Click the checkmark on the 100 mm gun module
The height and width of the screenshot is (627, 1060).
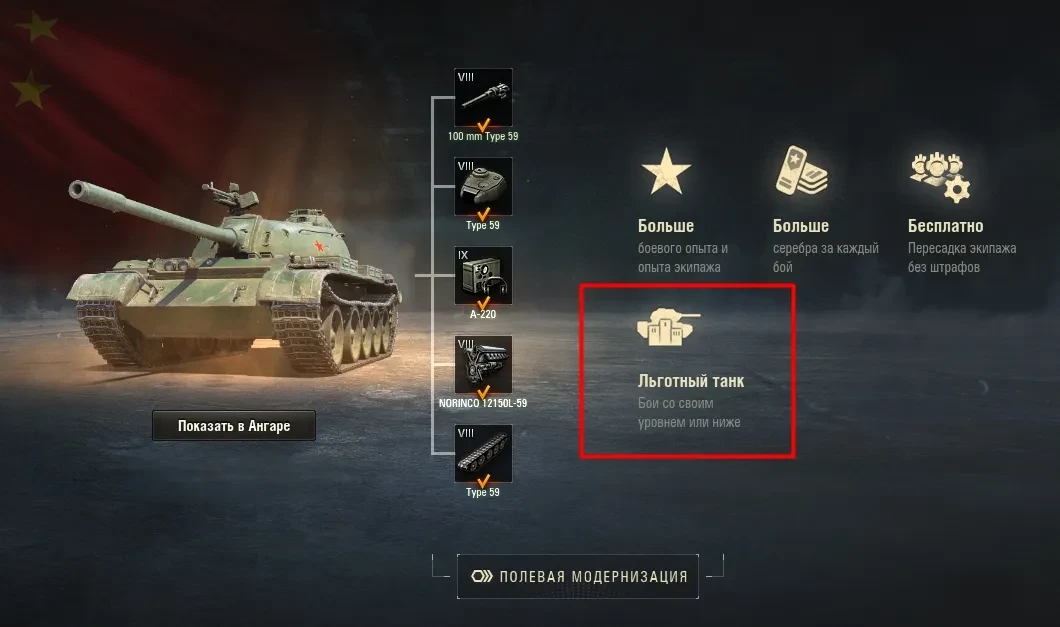point(483,126)
